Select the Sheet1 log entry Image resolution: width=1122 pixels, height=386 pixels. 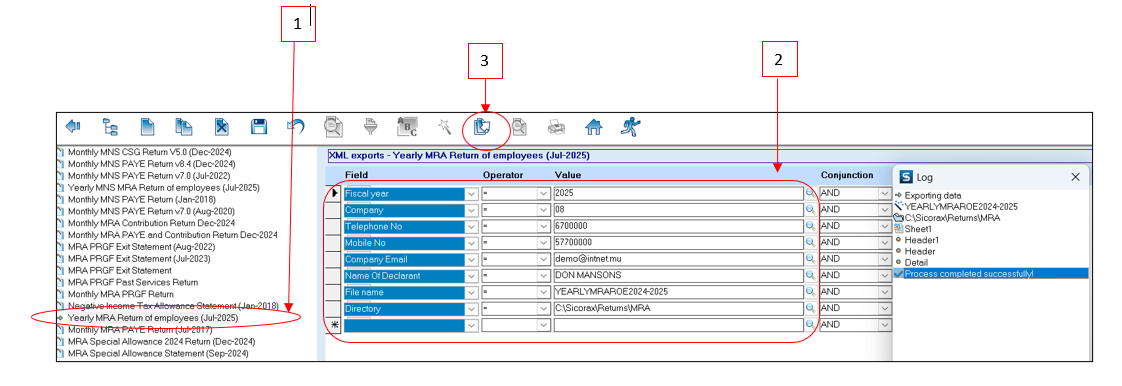click(918, 228)
